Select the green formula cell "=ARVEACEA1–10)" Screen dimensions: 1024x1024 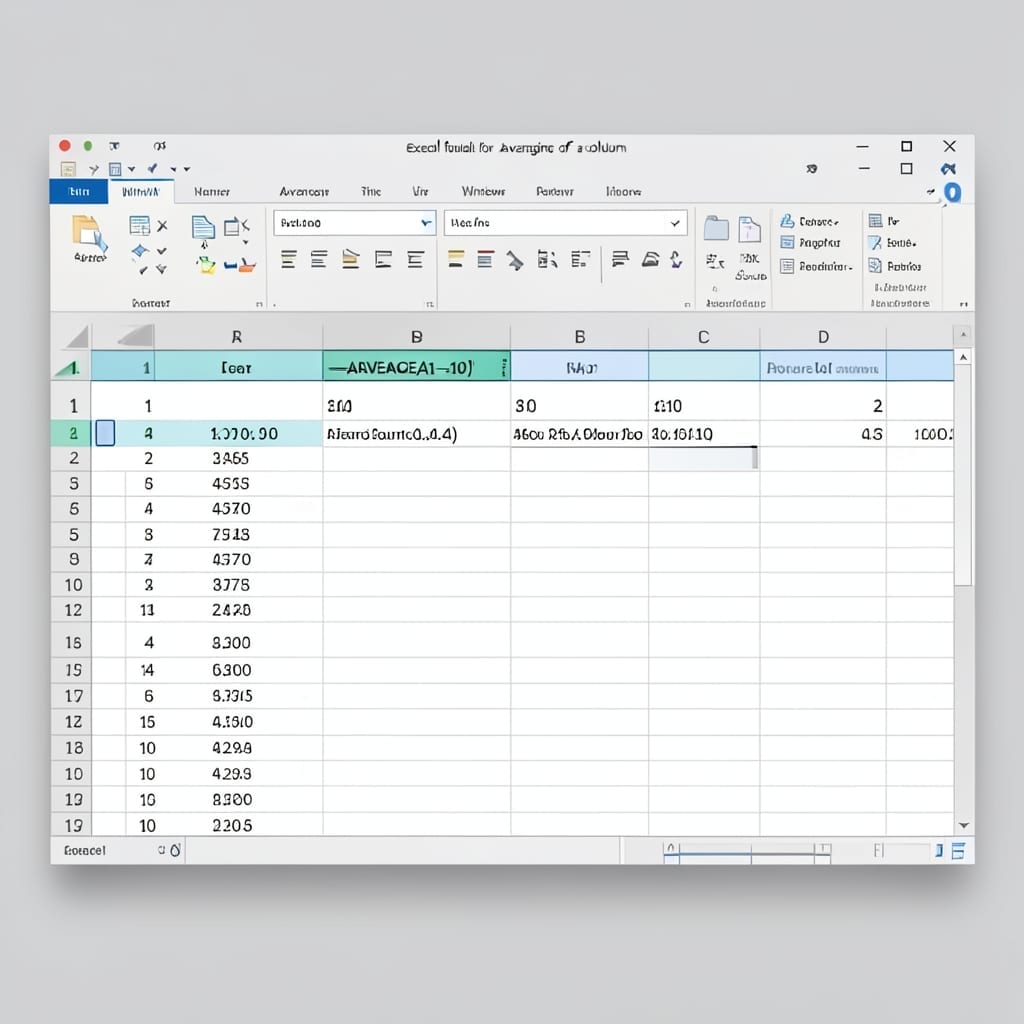[417, 368]
